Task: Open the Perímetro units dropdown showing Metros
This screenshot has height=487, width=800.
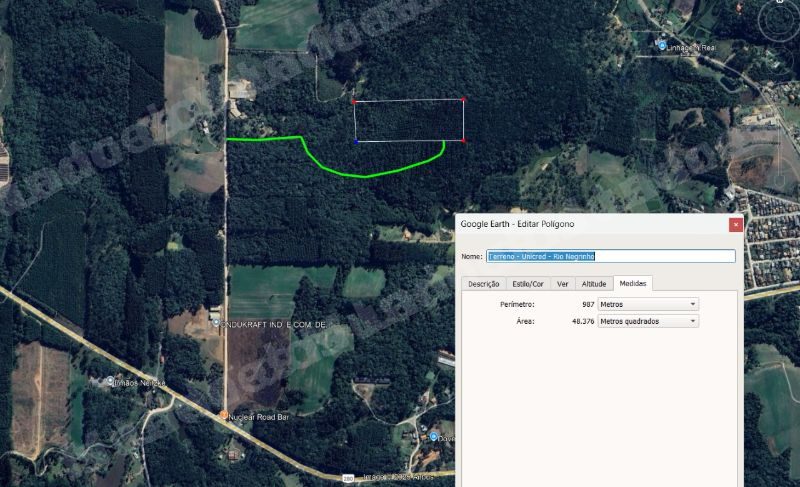Action: point(648,304)
